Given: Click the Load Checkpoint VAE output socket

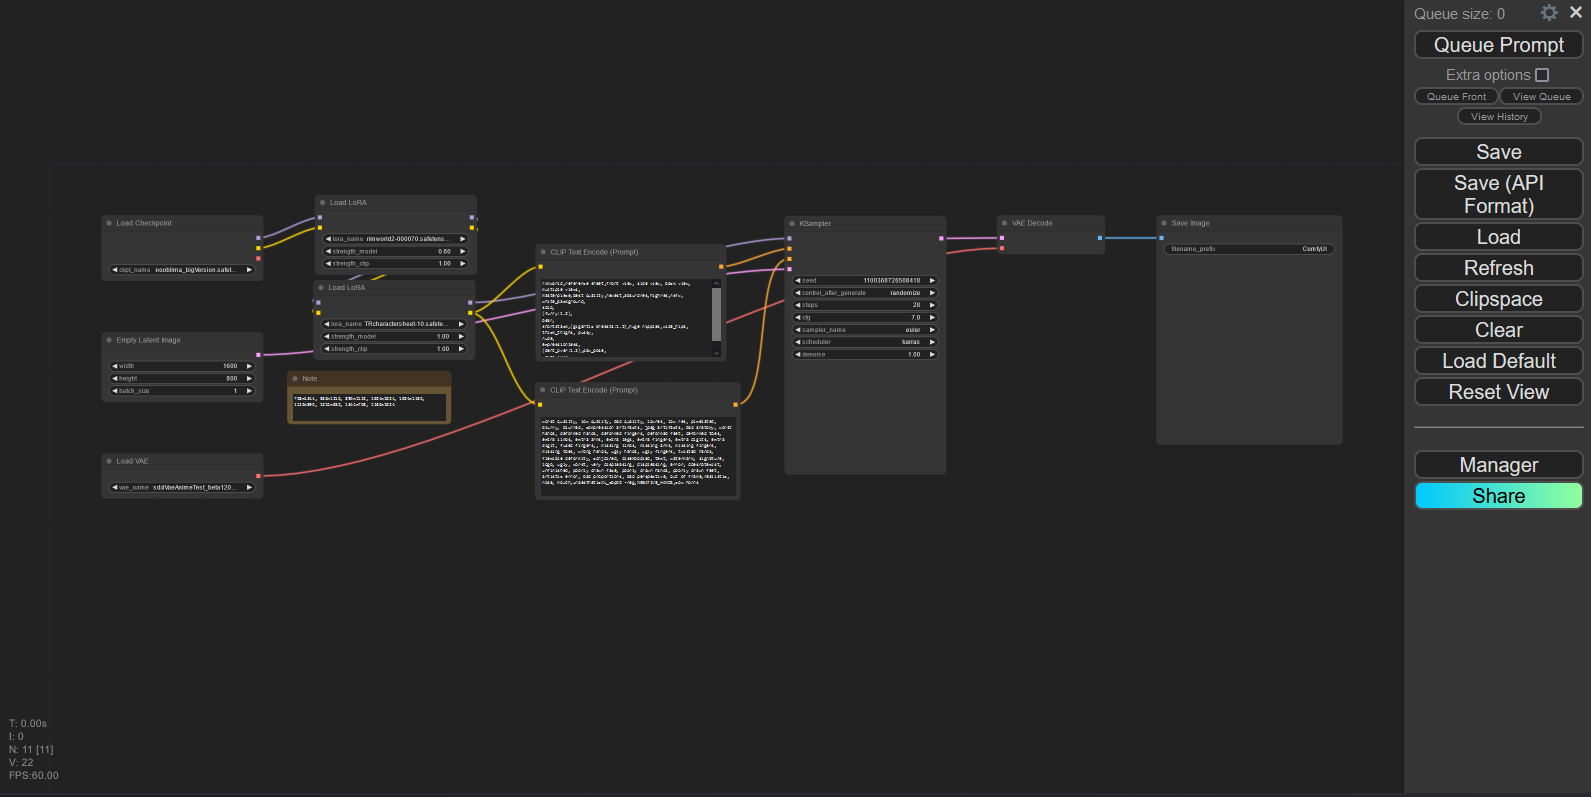Looking at the screenshot, I should click(x=258, y=258).
